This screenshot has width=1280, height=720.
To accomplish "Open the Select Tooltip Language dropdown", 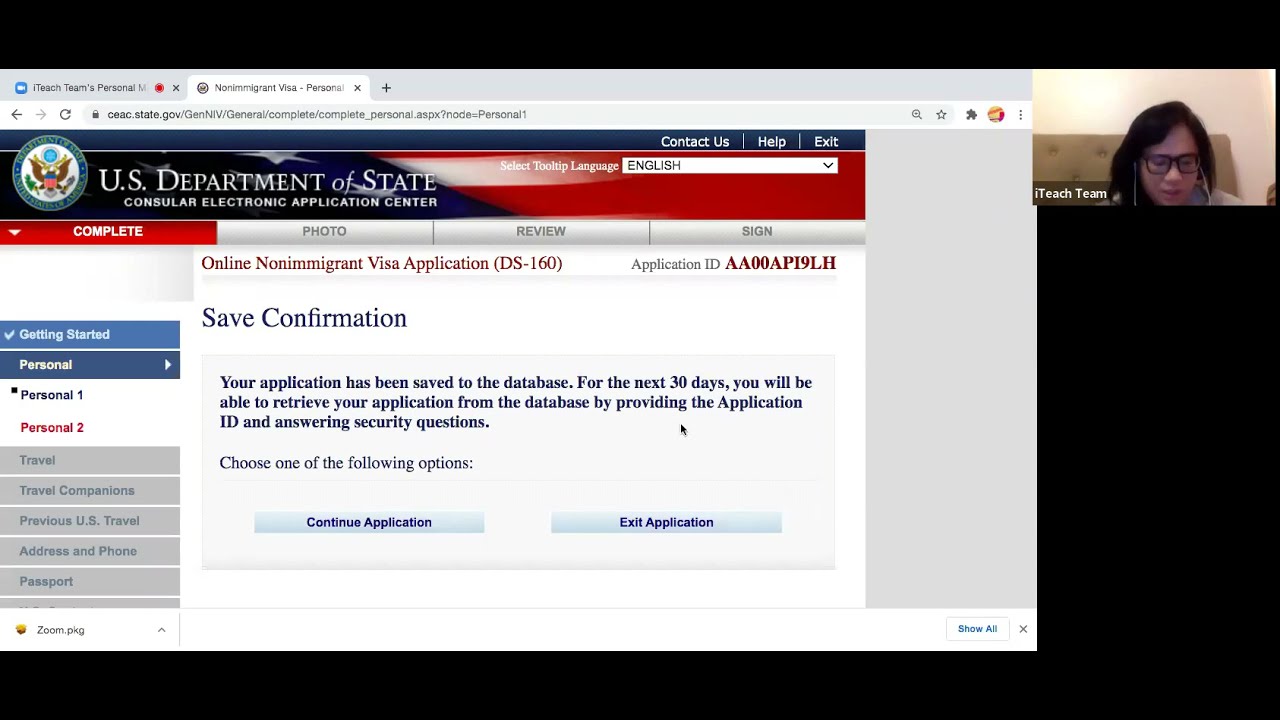I will point(730,165).
